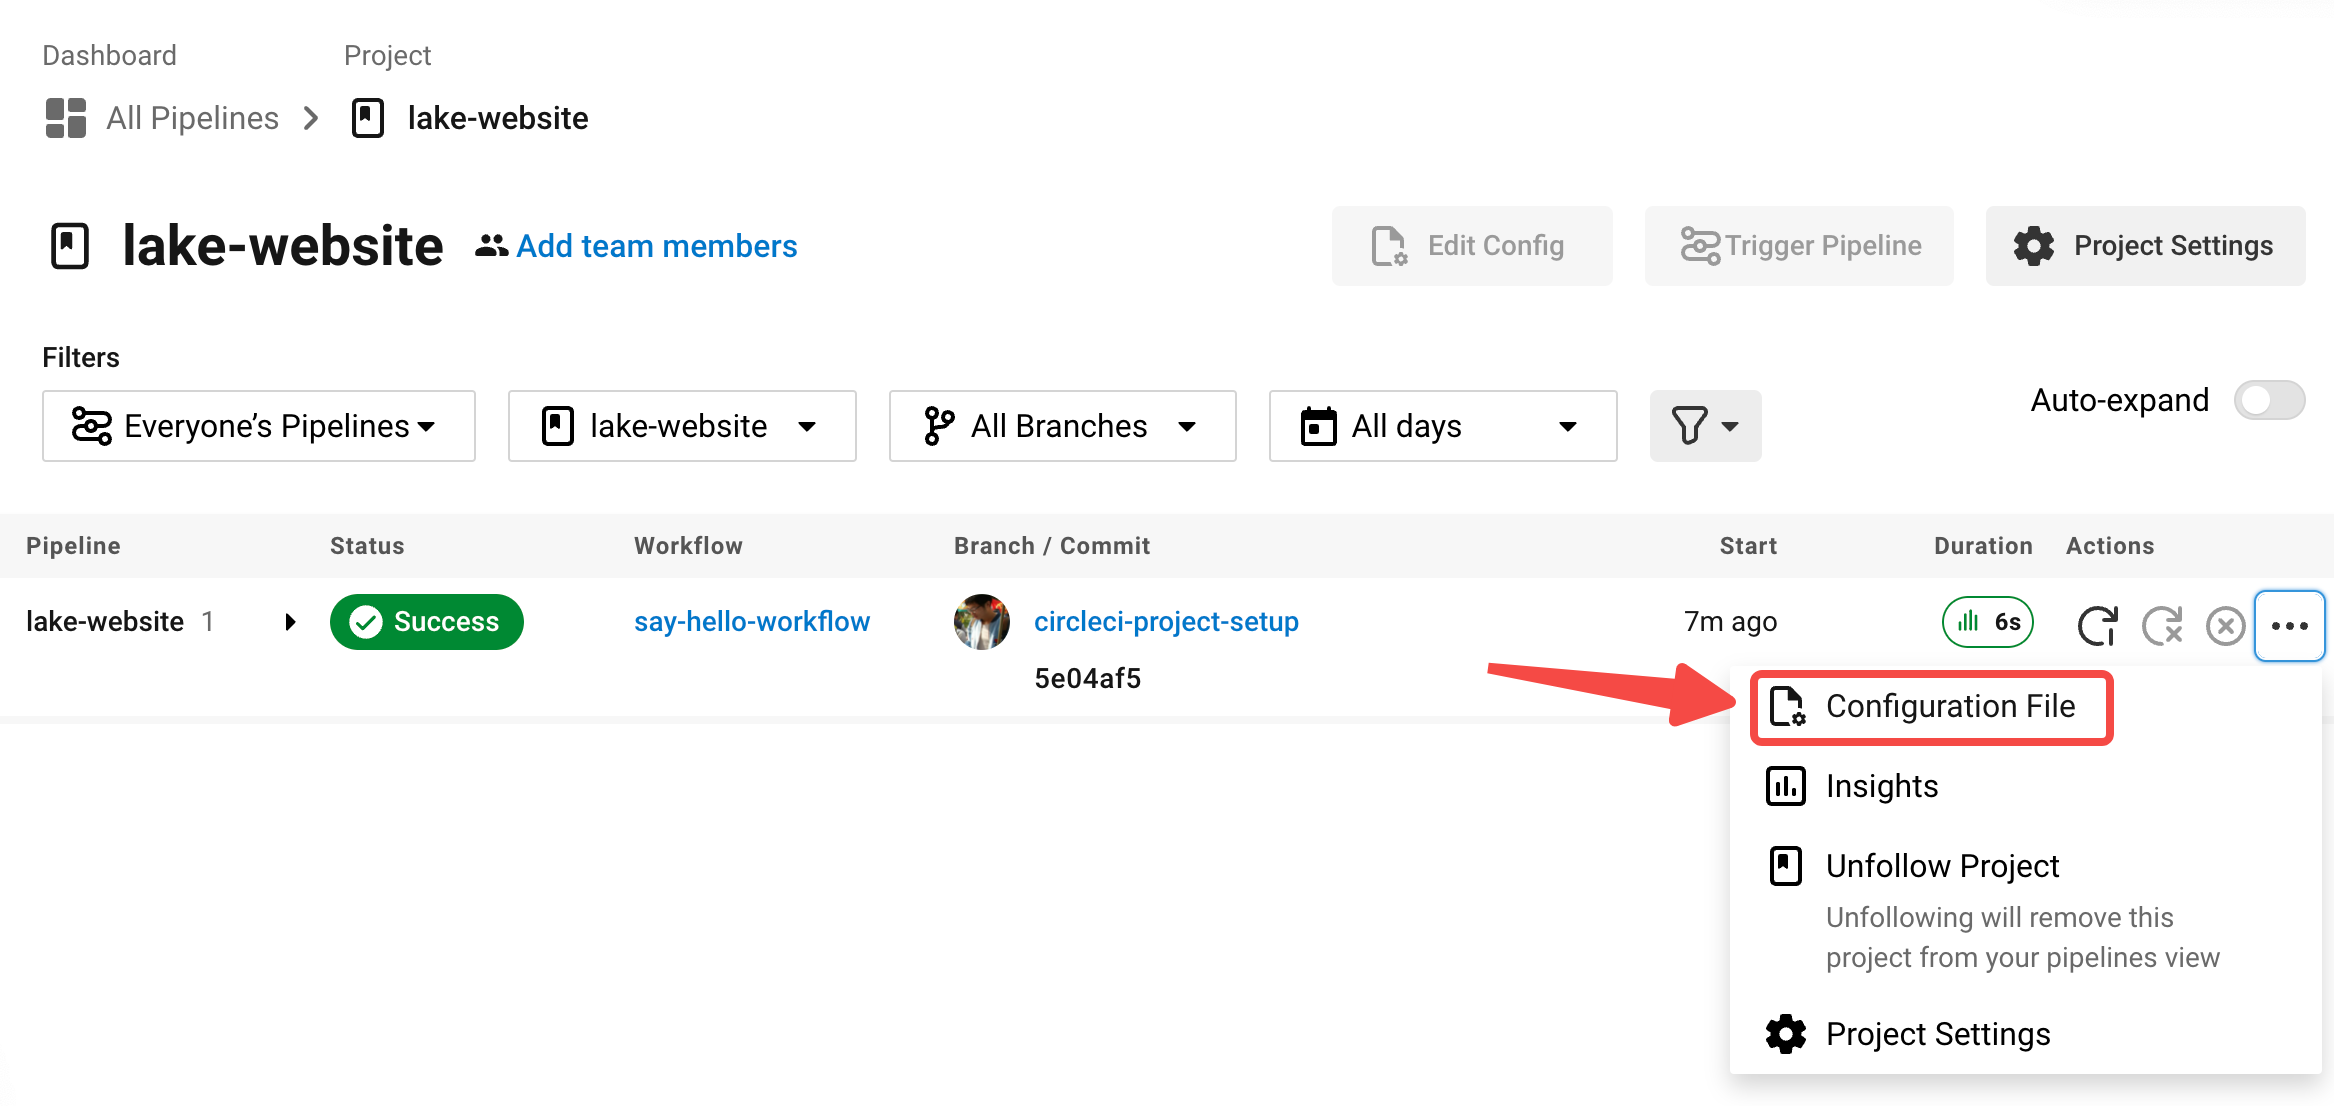Viewport: 2334px width, 1106px height.
Task: Click the cancel workflow icon
Action: point(2225,627)
